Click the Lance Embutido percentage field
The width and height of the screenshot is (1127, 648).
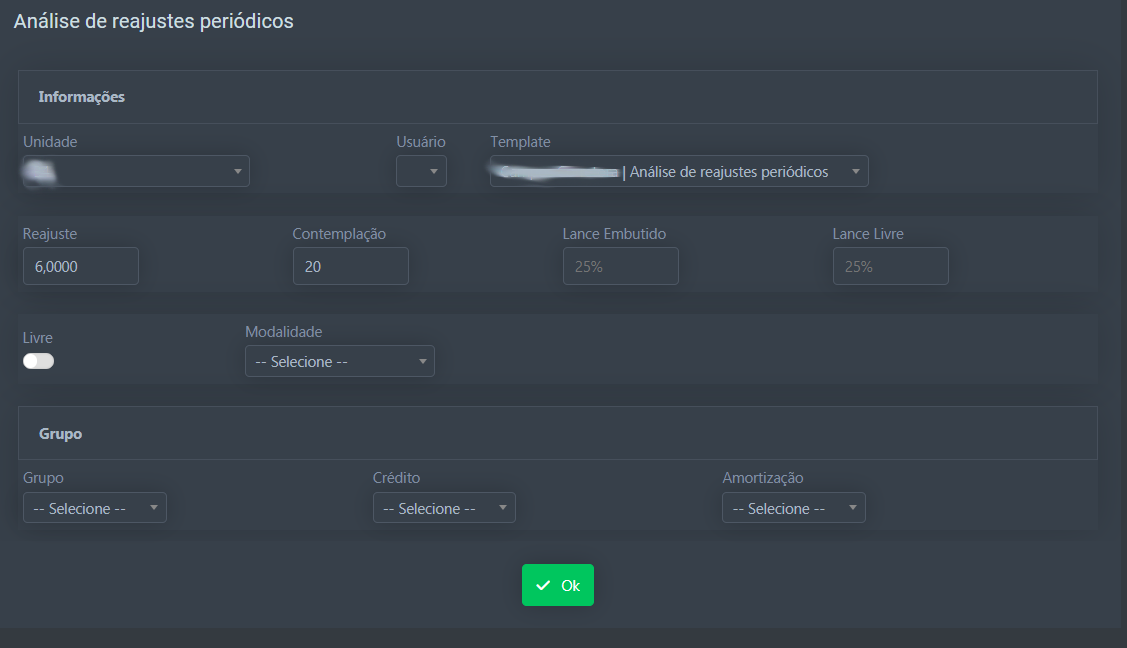tap(620, 266)
